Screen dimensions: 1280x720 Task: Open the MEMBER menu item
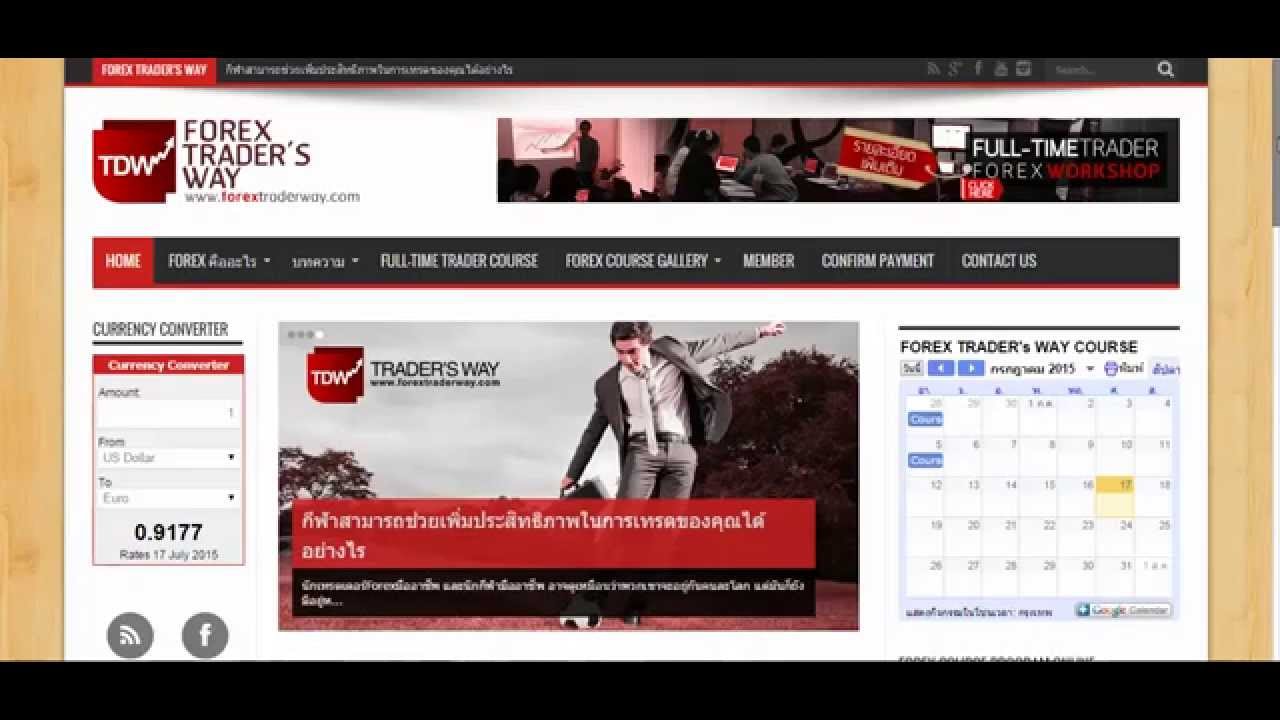coord(768,261)
